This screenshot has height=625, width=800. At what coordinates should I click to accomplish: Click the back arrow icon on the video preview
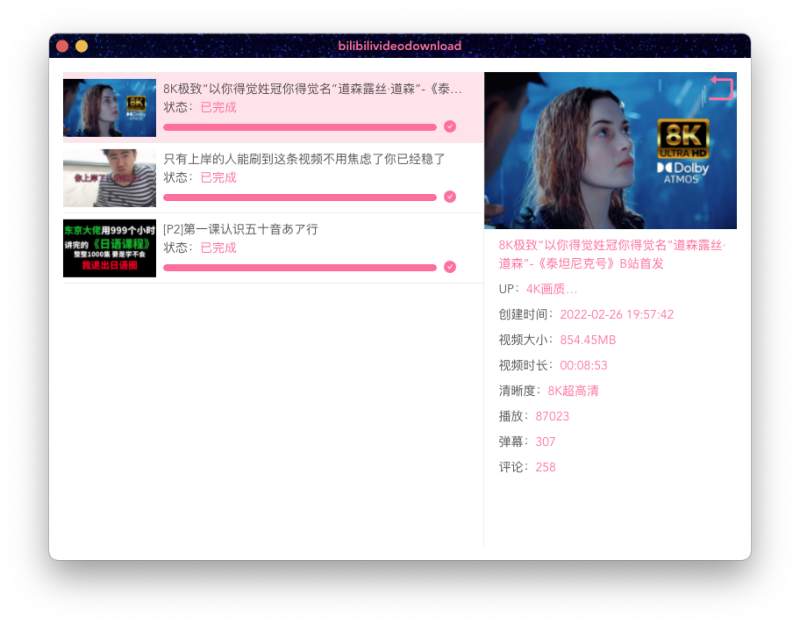pos(722,88)
